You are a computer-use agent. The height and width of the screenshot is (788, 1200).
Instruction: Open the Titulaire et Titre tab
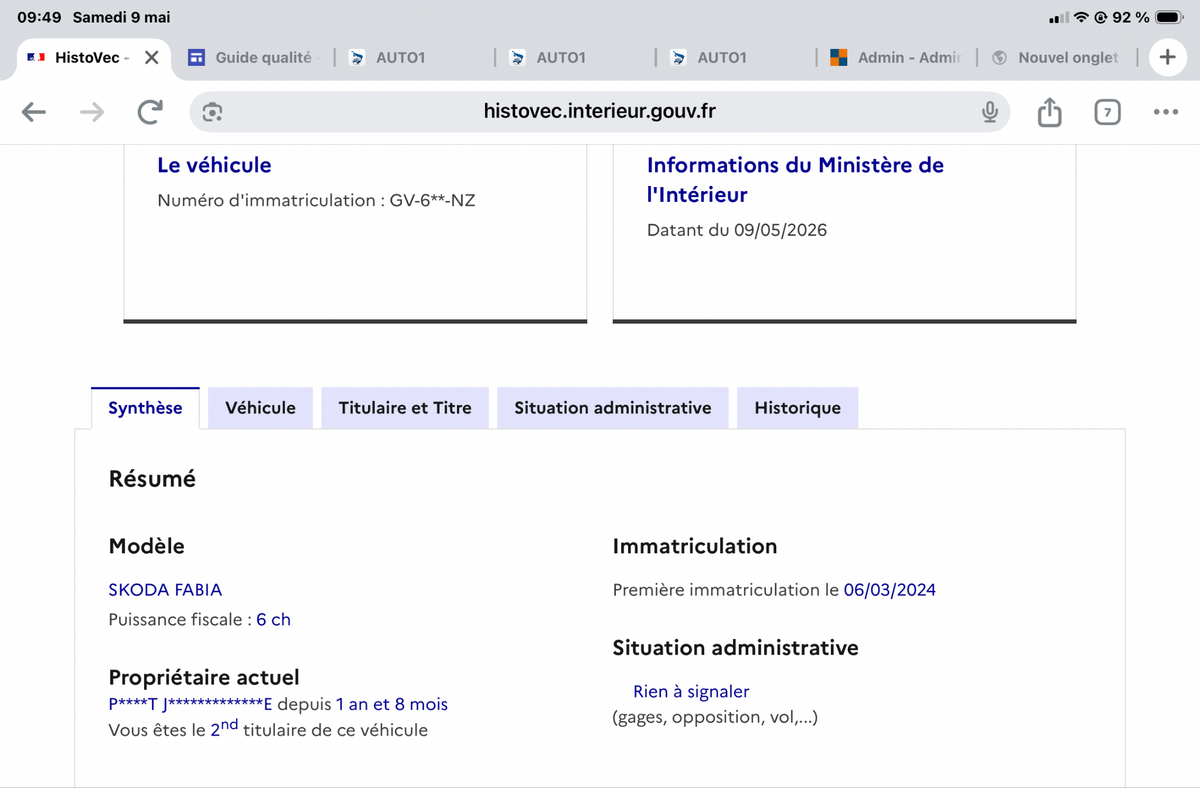405,408
